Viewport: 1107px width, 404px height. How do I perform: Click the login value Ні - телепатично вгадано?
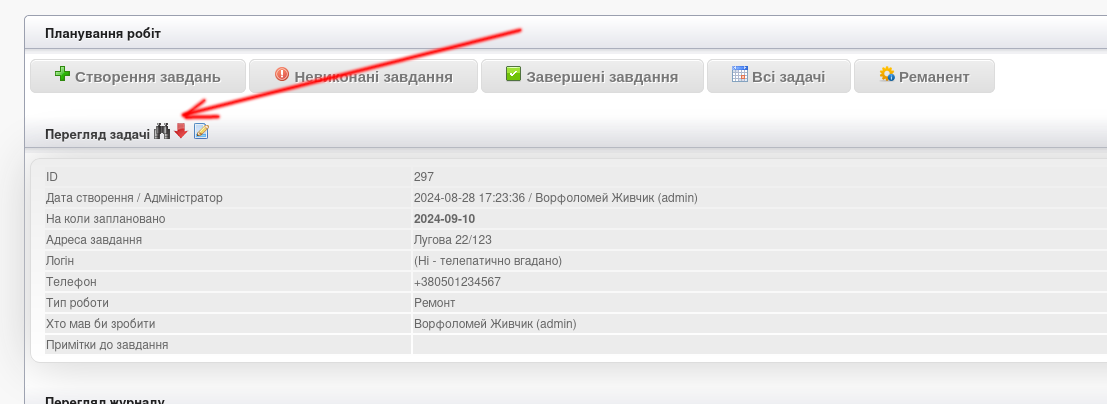[488, 261]
